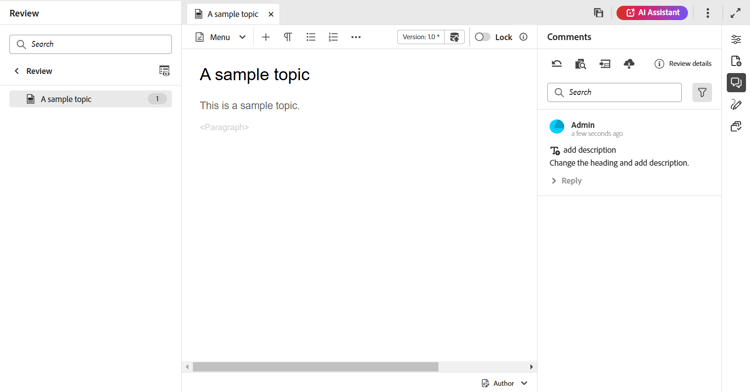This screenshot has width=750, height=392.
Task: Select A sample topic in review list
Action: (90, 99)
